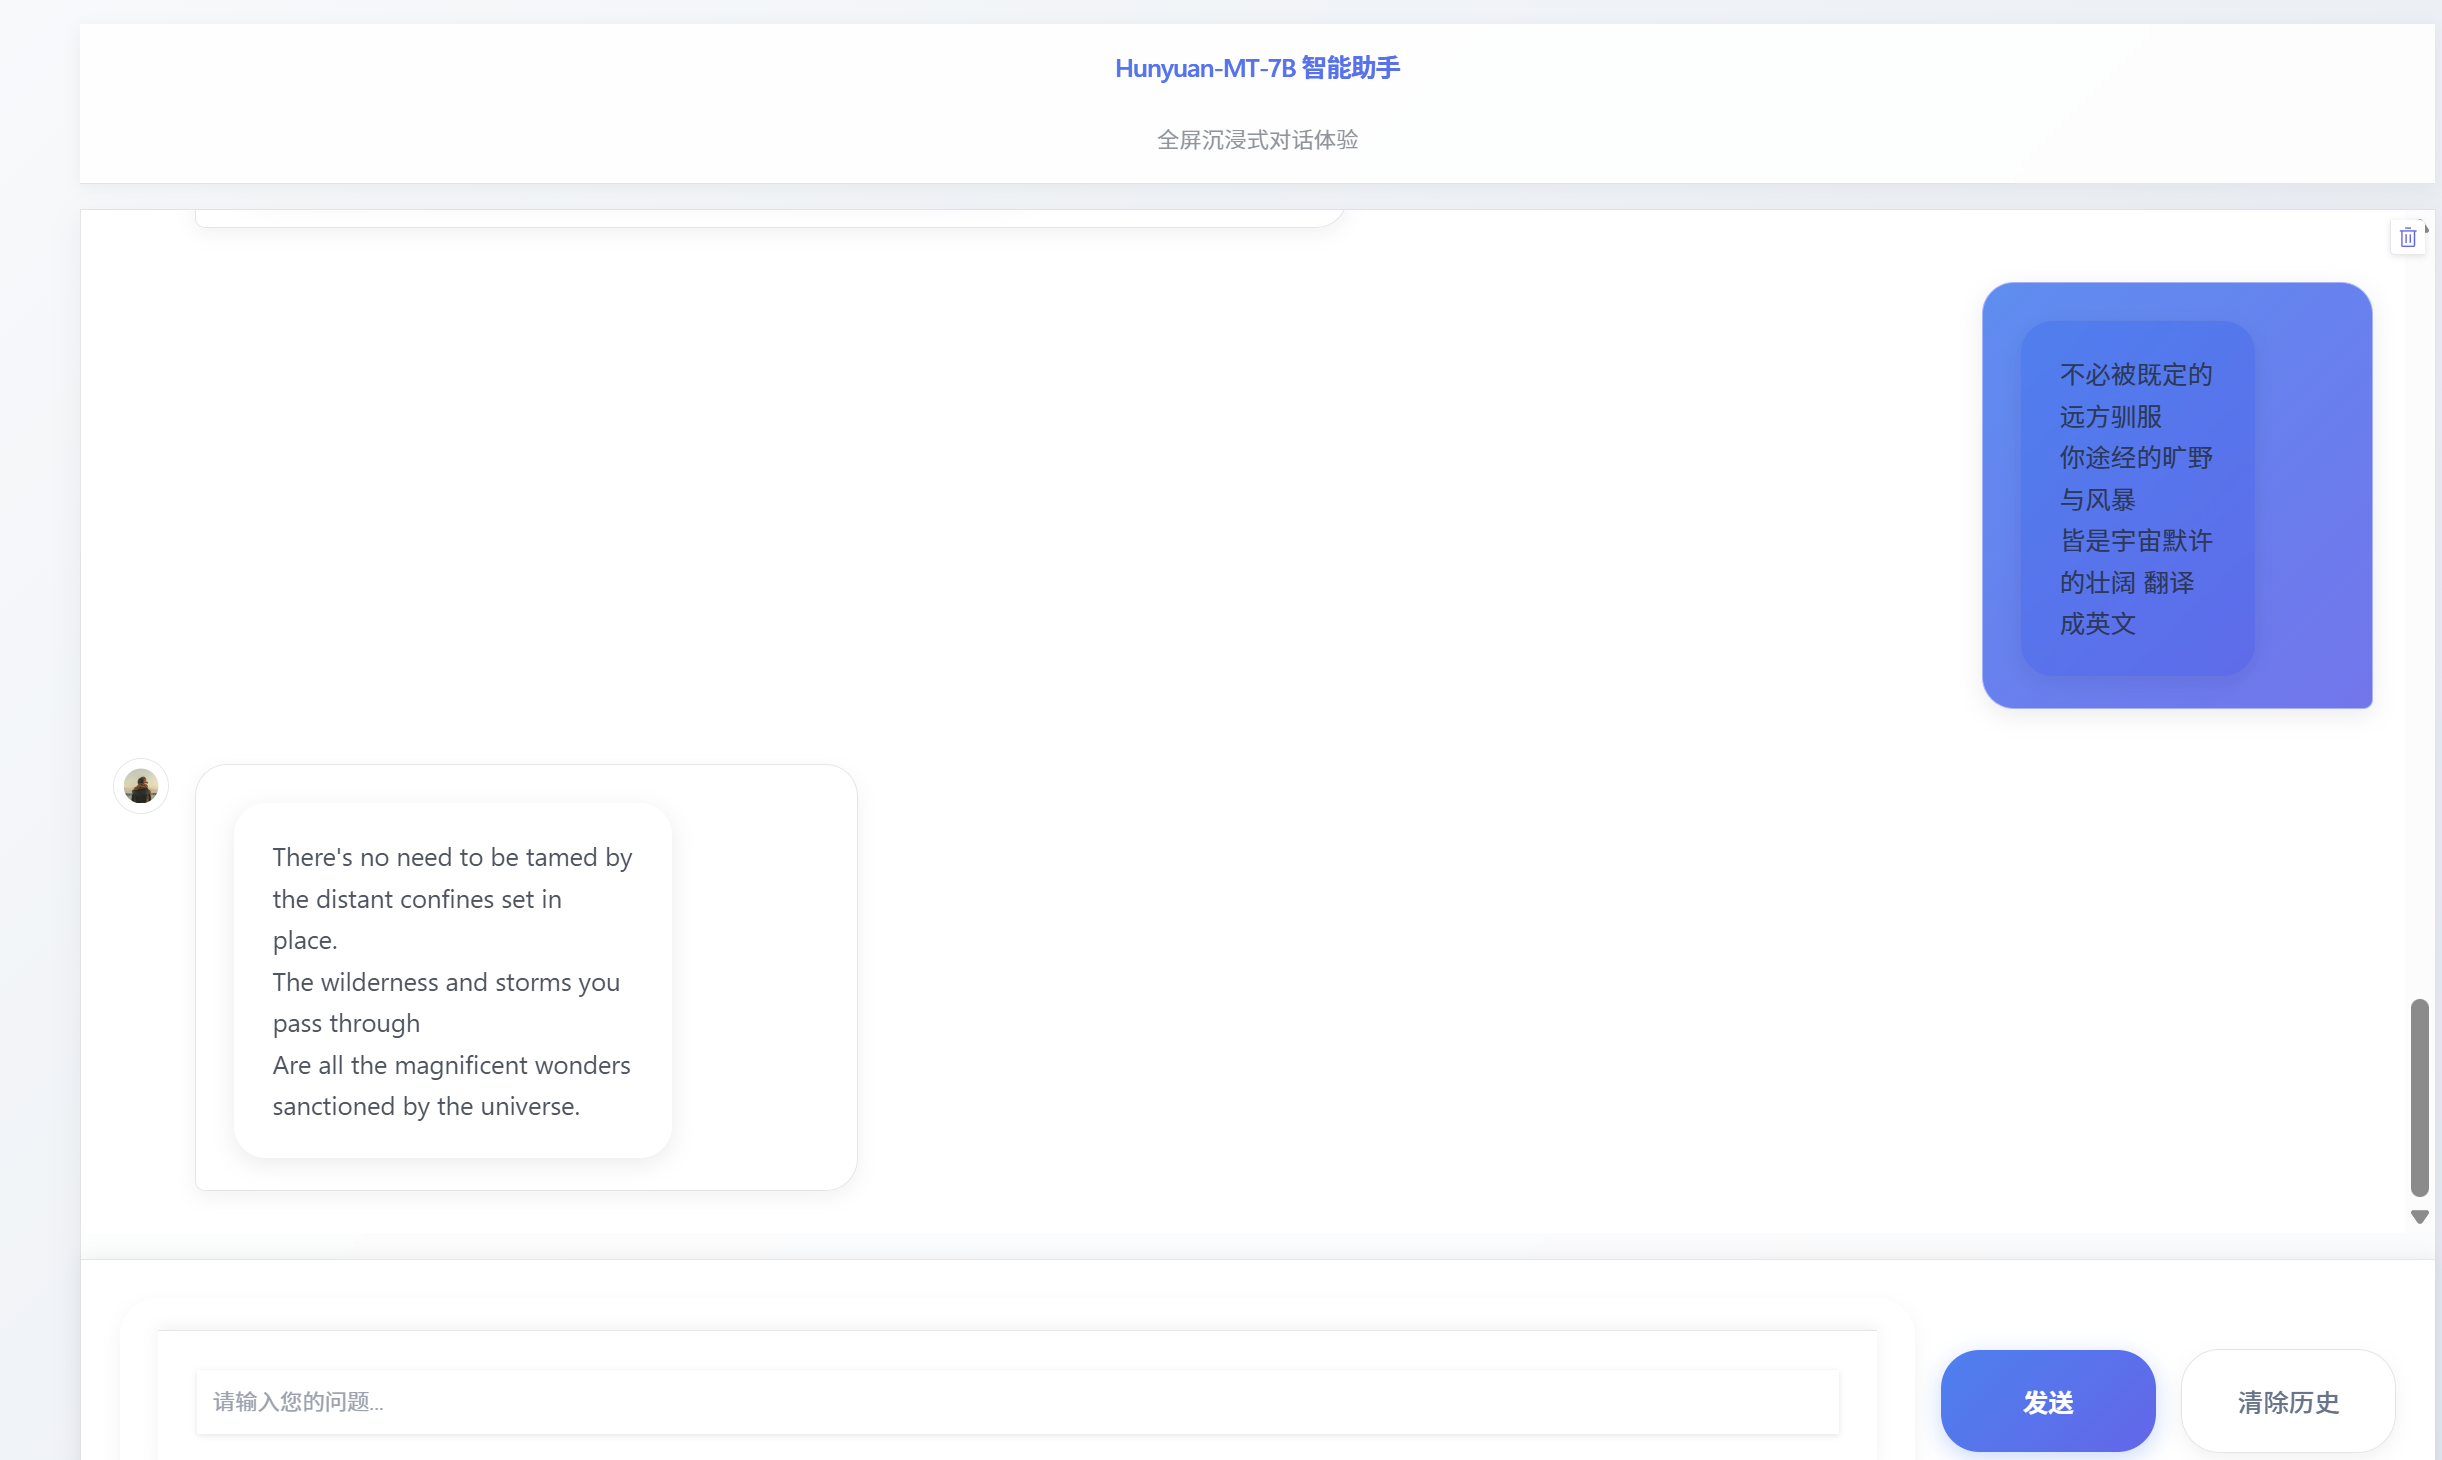
Task: Click the 全屏沉浸式对话体验 subtitle text
Action: [1257, 140]
